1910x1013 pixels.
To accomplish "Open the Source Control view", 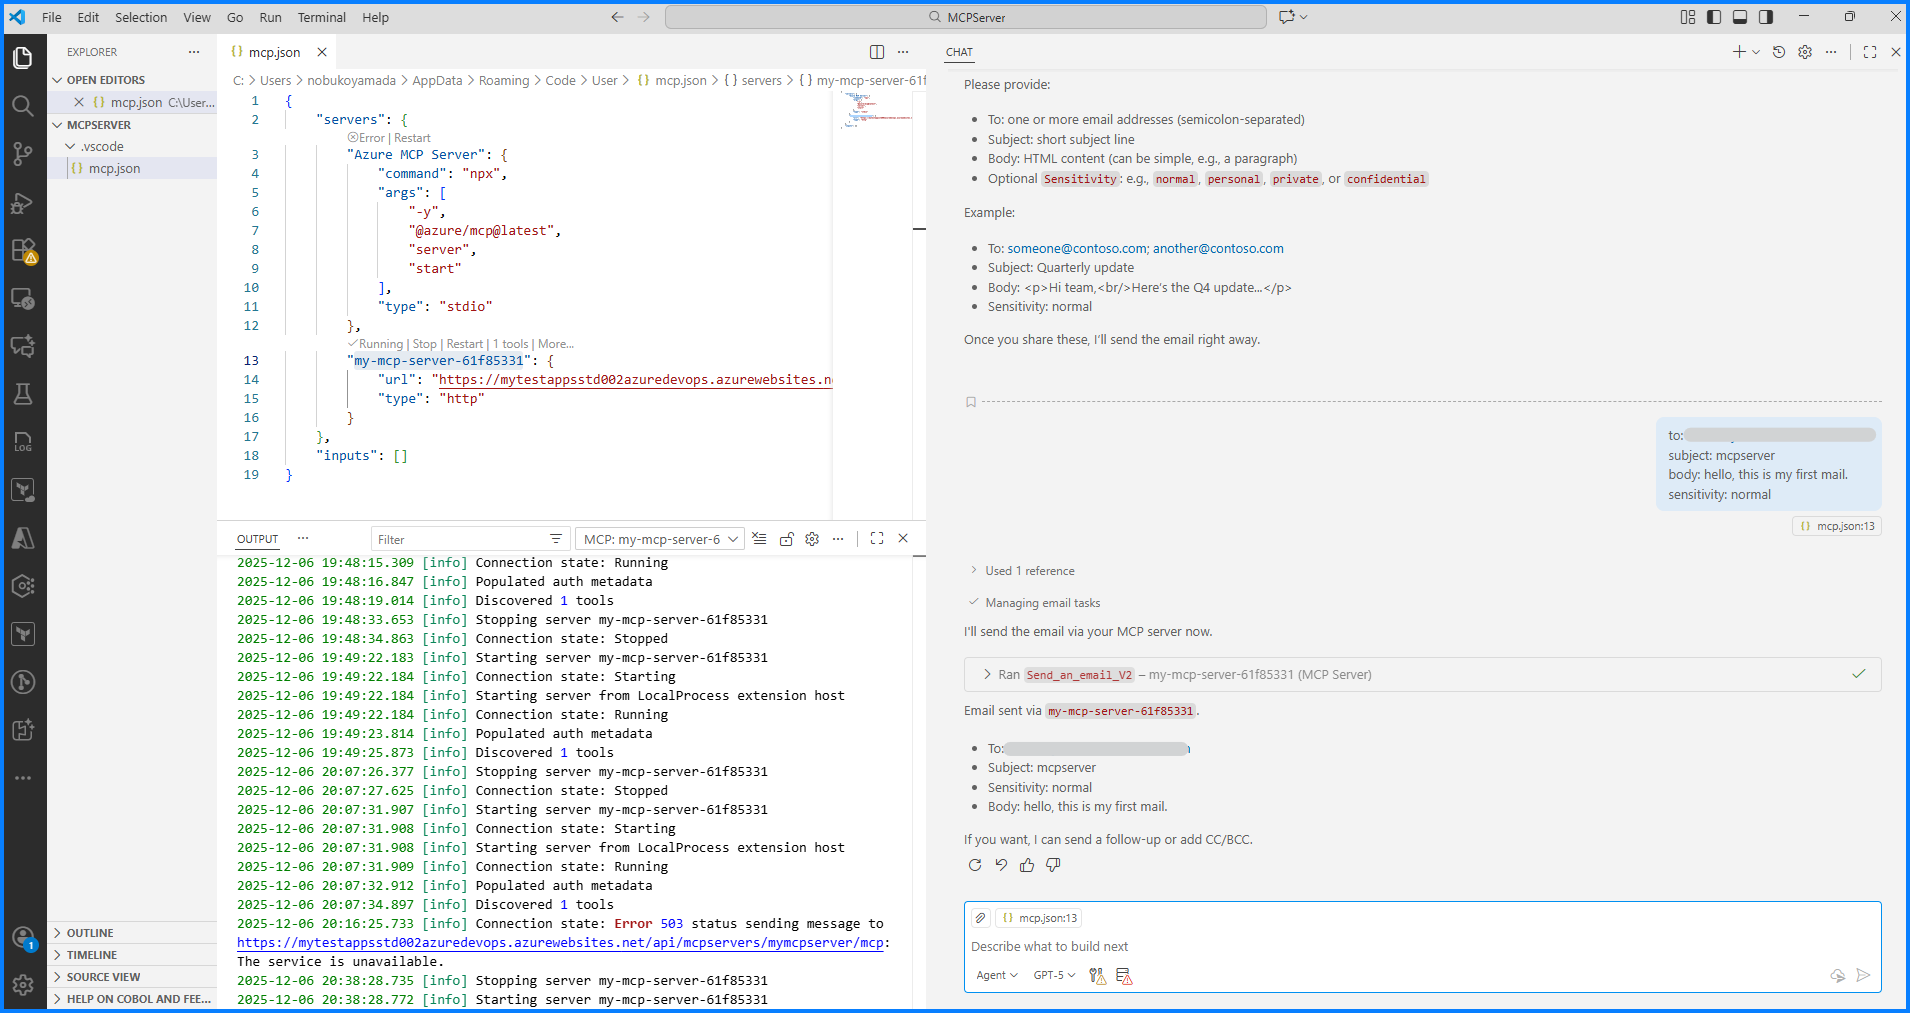I will coord(23,154).
